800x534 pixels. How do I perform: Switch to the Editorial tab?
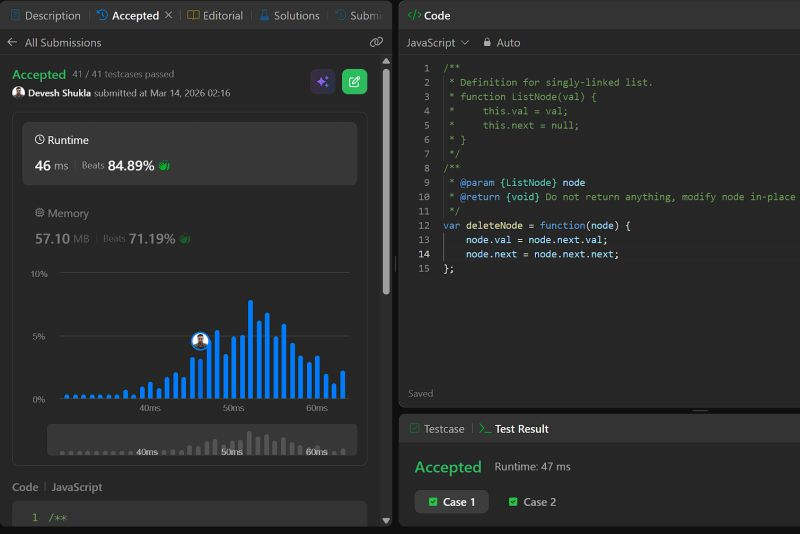pyautogui.click(x=215, y=16)
